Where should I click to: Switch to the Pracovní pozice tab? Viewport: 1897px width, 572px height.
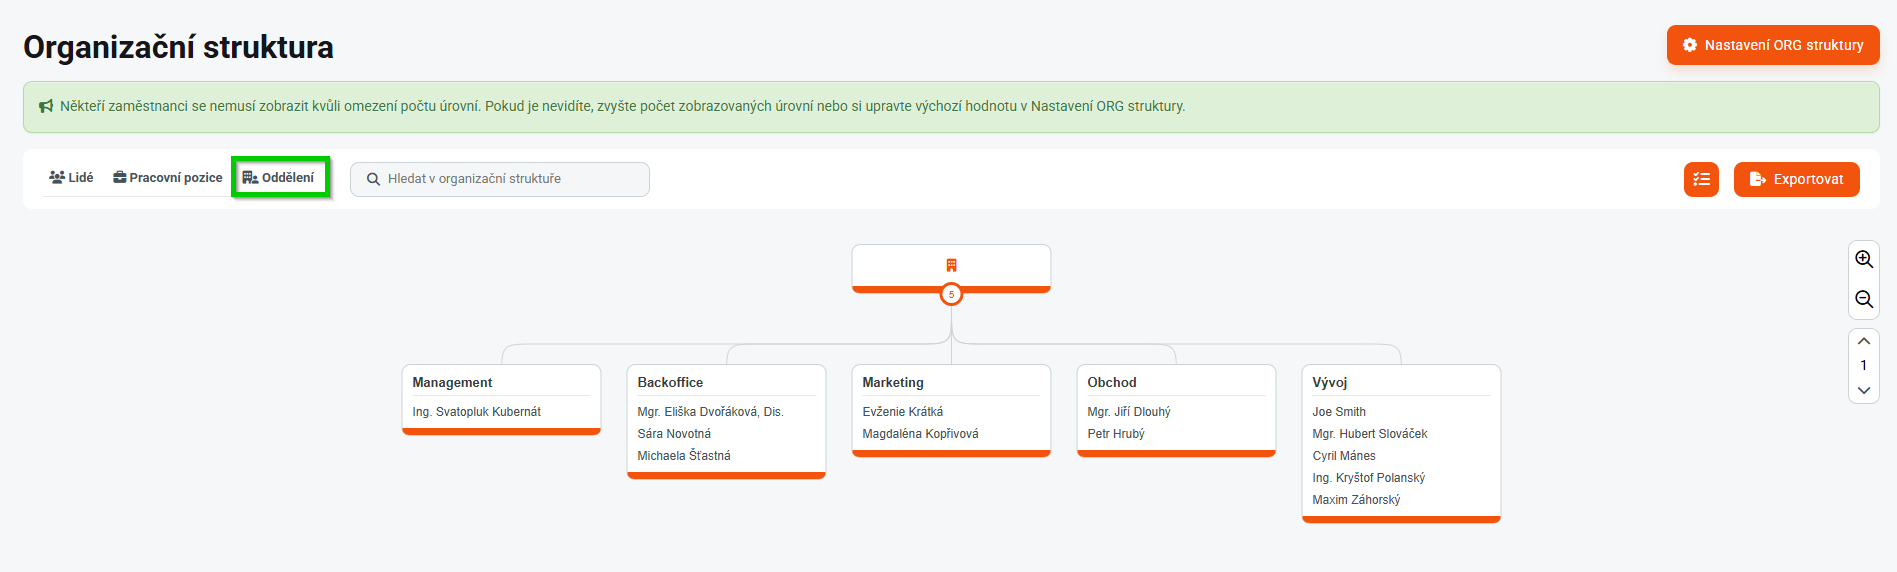168,177
